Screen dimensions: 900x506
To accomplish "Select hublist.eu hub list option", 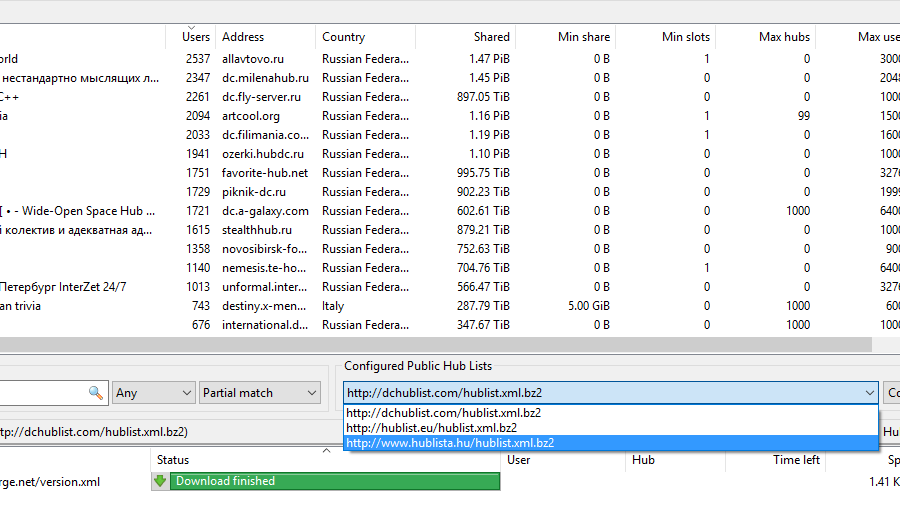I will 431,427.
